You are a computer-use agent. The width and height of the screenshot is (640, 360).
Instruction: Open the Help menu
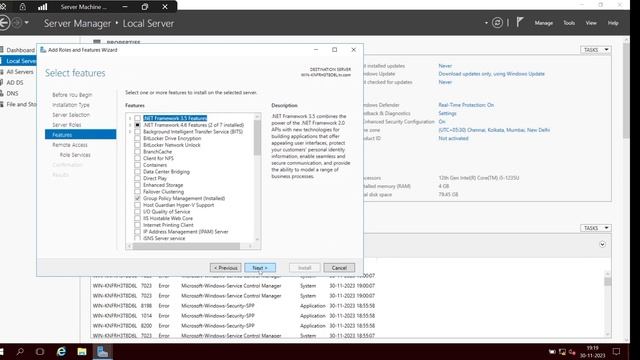(x=613, y=23)
